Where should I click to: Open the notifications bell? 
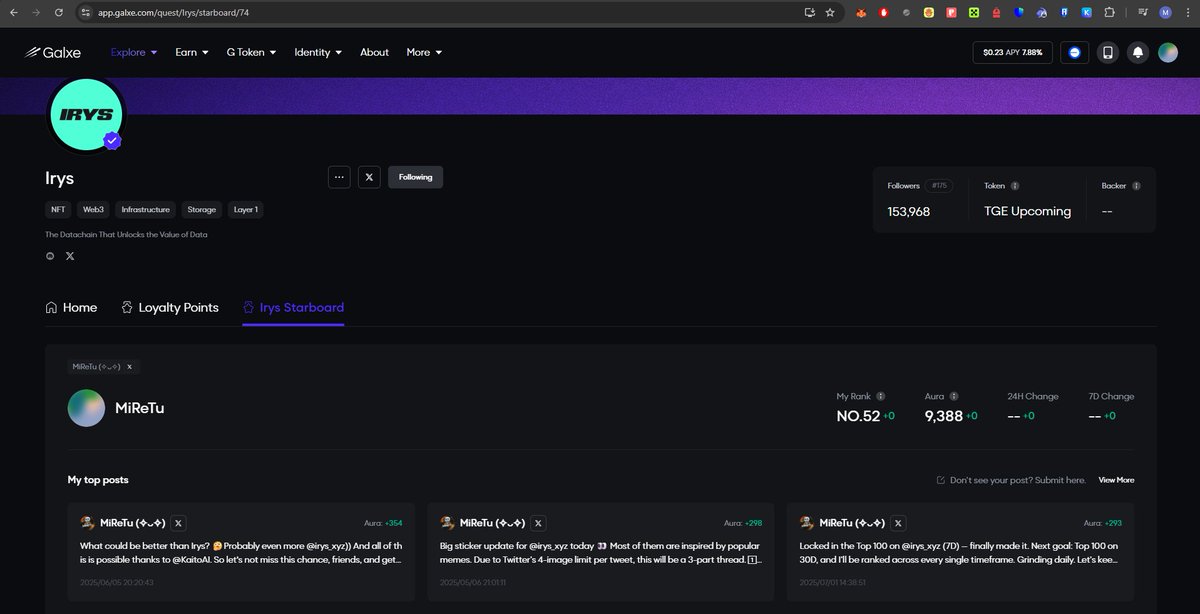pyautogui.click(x=1138, y=52)
